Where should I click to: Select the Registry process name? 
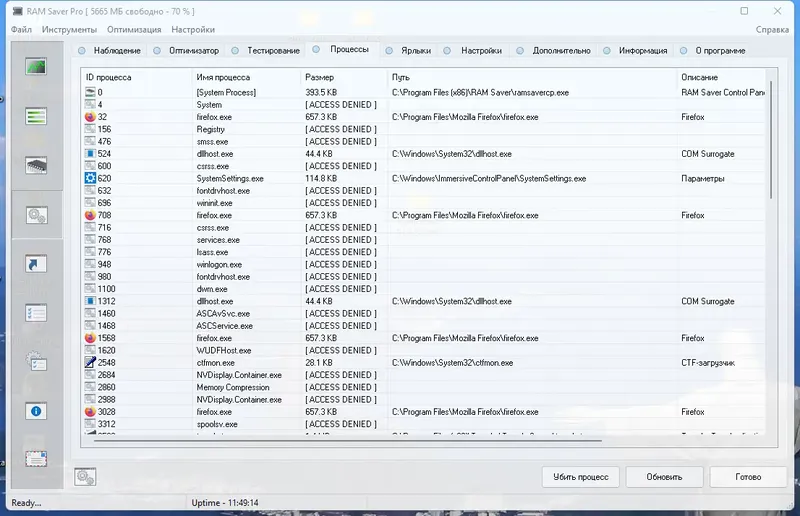[210, 129]
